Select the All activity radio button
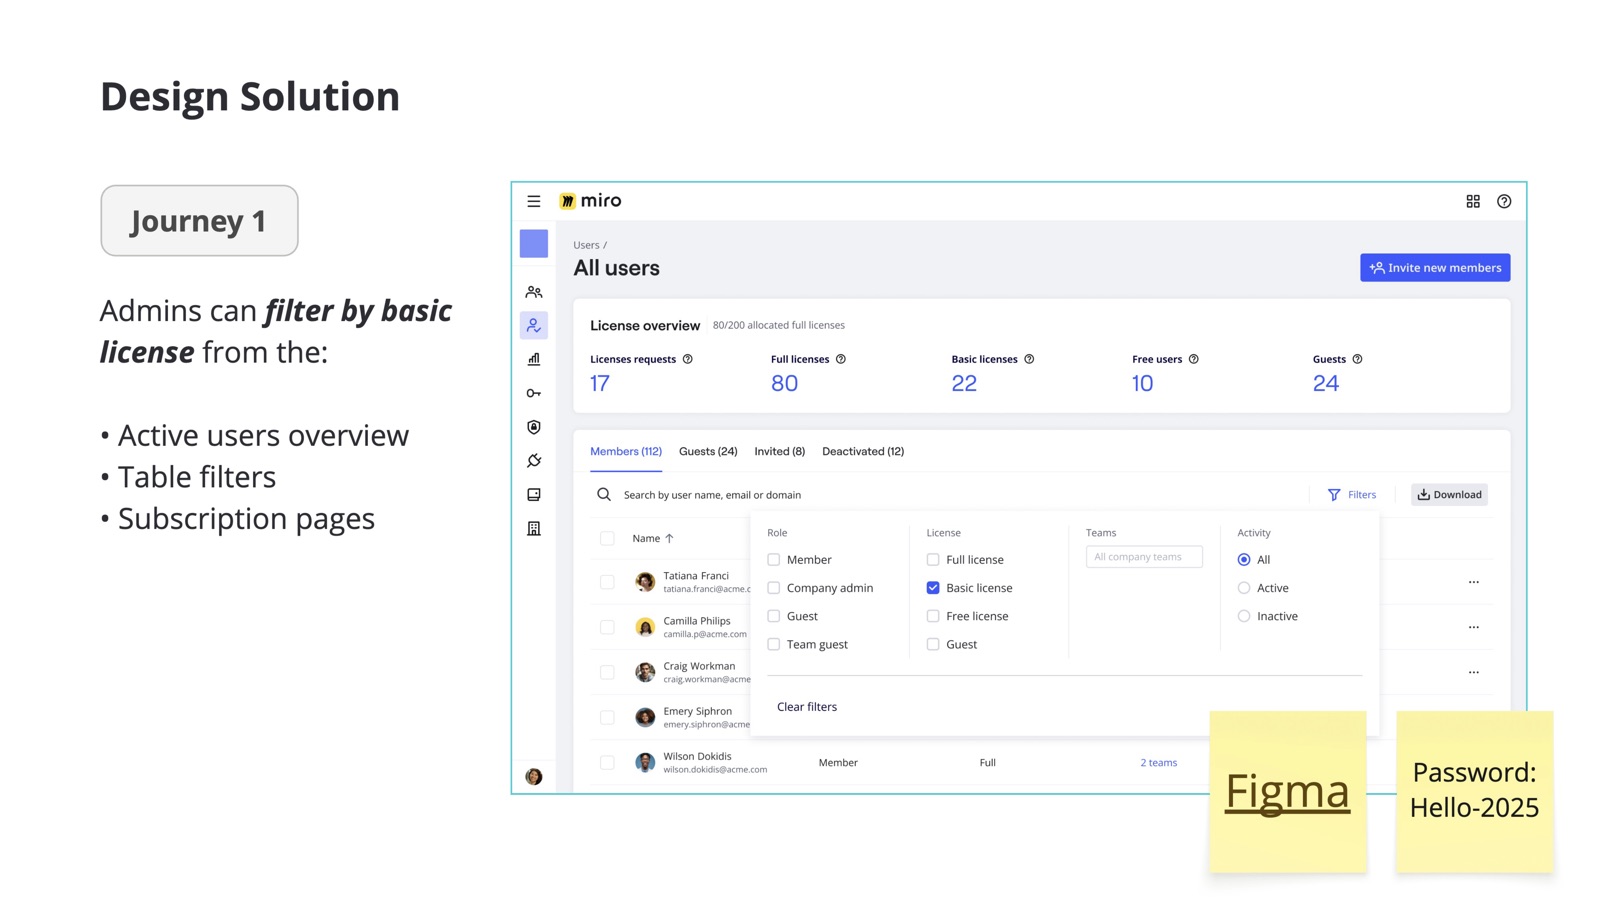 click(x=1244, y=560)
